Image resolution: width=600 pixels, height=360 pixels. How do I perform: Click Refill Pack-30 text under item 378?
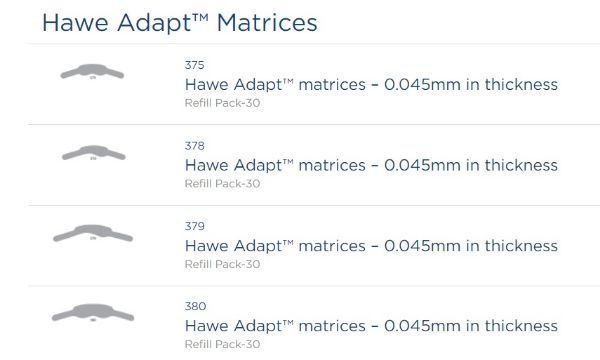(x=222, y=184)
